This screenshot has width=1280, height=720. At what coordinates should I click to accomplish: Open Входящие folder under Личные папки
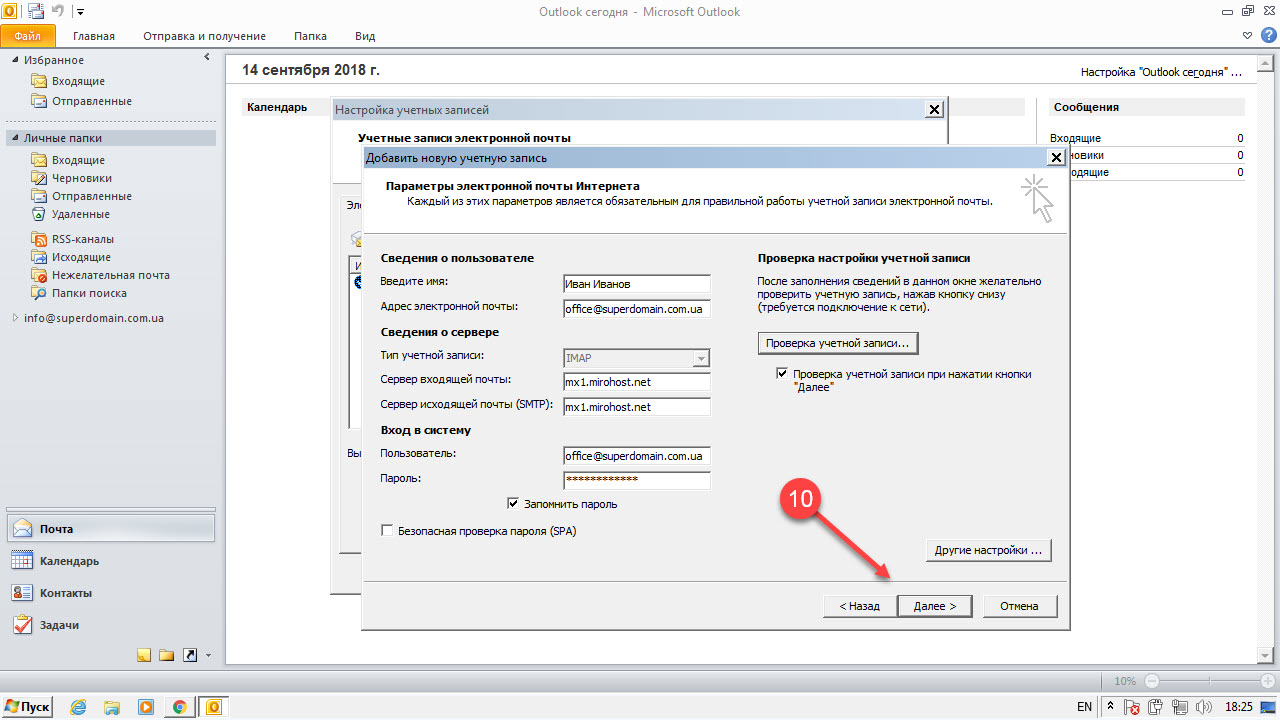click(x=78, y=160)
